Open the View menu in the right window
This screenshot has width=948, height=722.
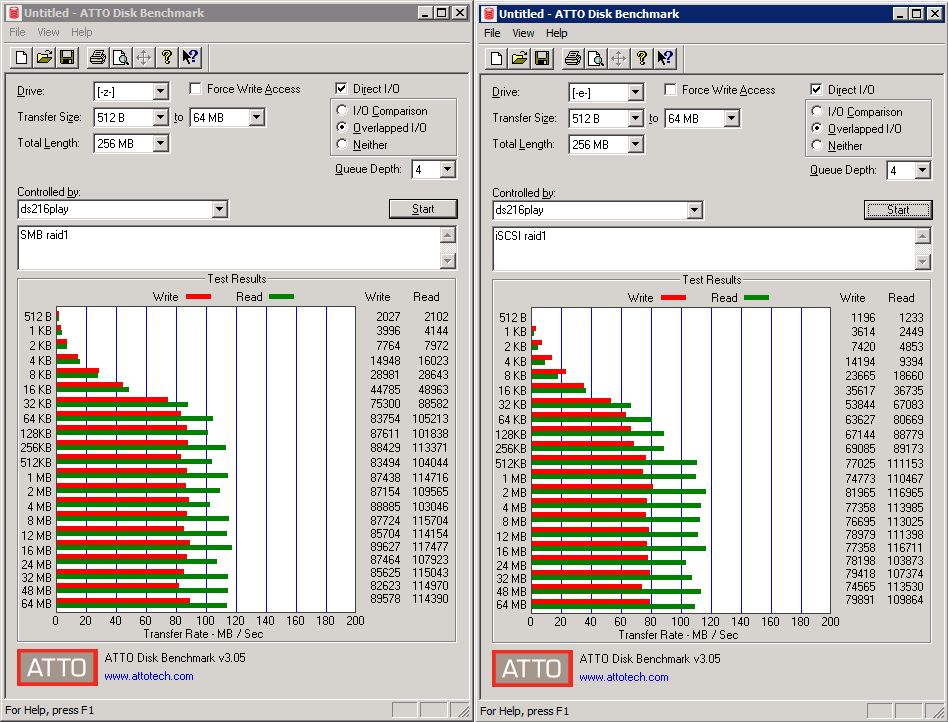click(x=524, y=33)
